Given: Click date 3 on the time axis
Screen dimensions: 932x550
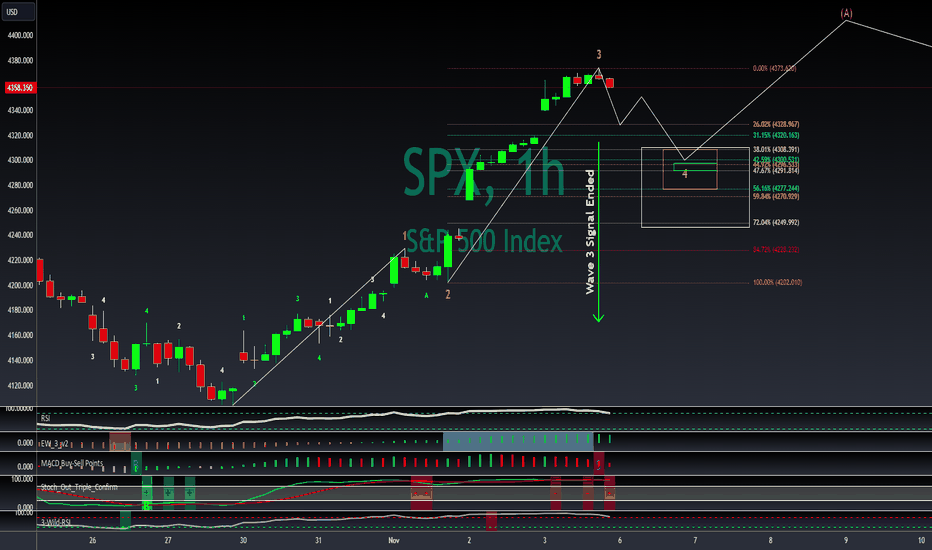Looking at the screenshot, I should [x=544, y=540].
